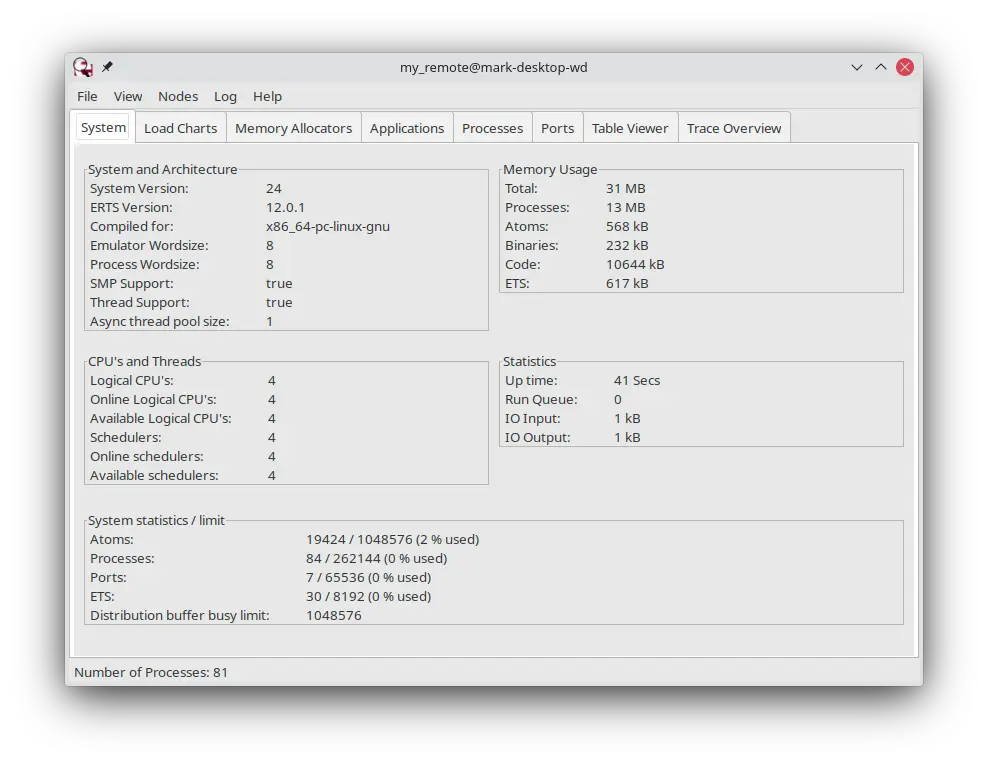The width and height of the screenshot is (988, 763).
Task: Minimize the window with the down chevron
Action: (857, 67)
